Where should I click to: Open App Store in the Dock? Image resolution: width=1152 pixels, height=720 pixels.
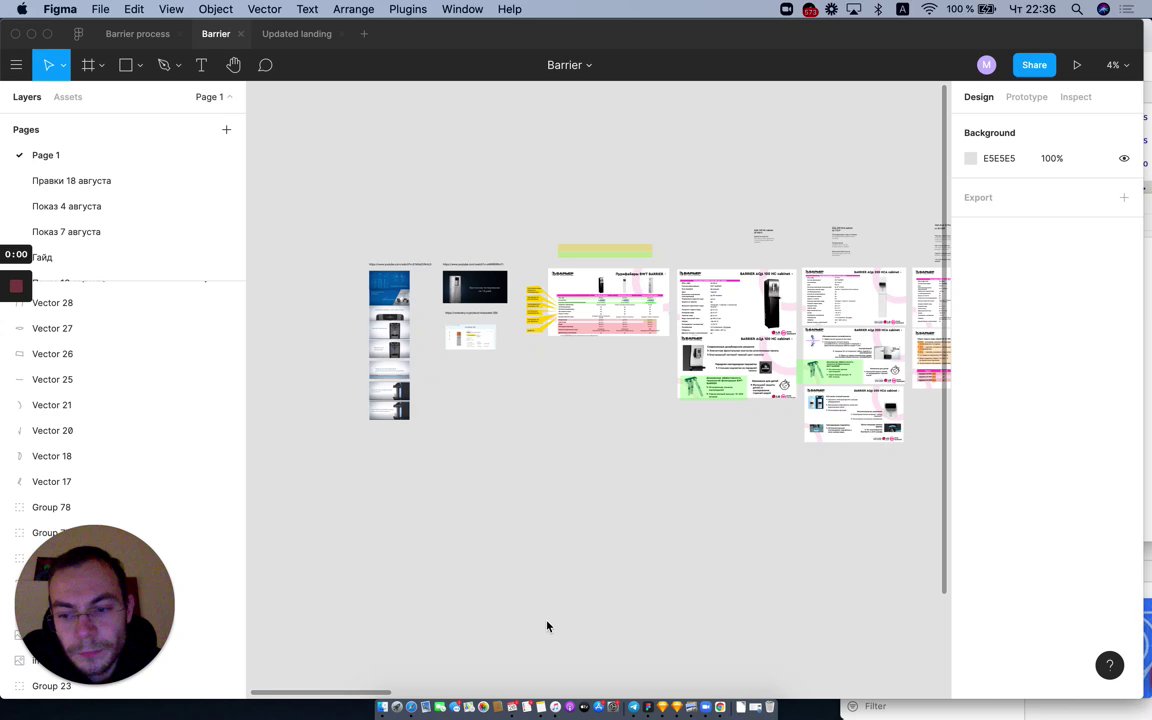(598, 707)
